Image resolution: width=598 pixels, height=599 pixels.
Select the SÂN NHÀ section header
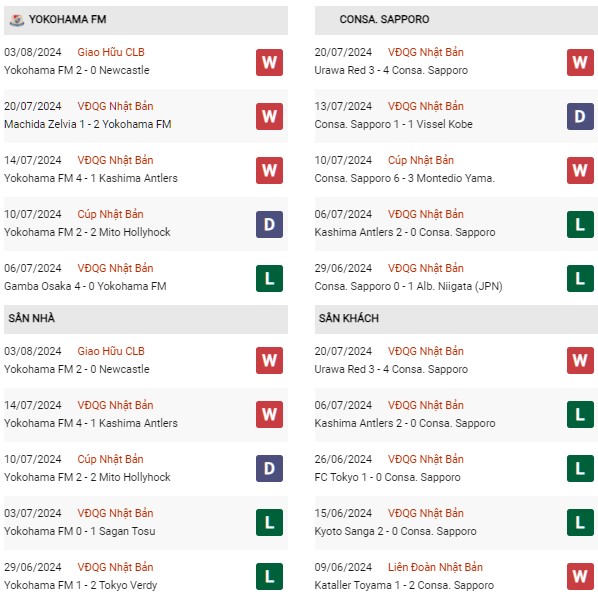click(146, 319)
